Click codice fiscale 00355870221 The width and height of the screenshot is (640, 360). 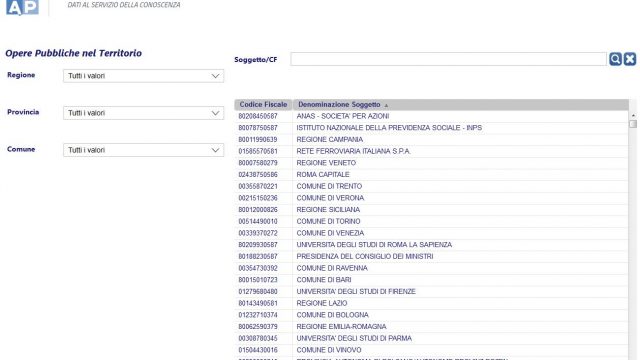pos(258,187)
